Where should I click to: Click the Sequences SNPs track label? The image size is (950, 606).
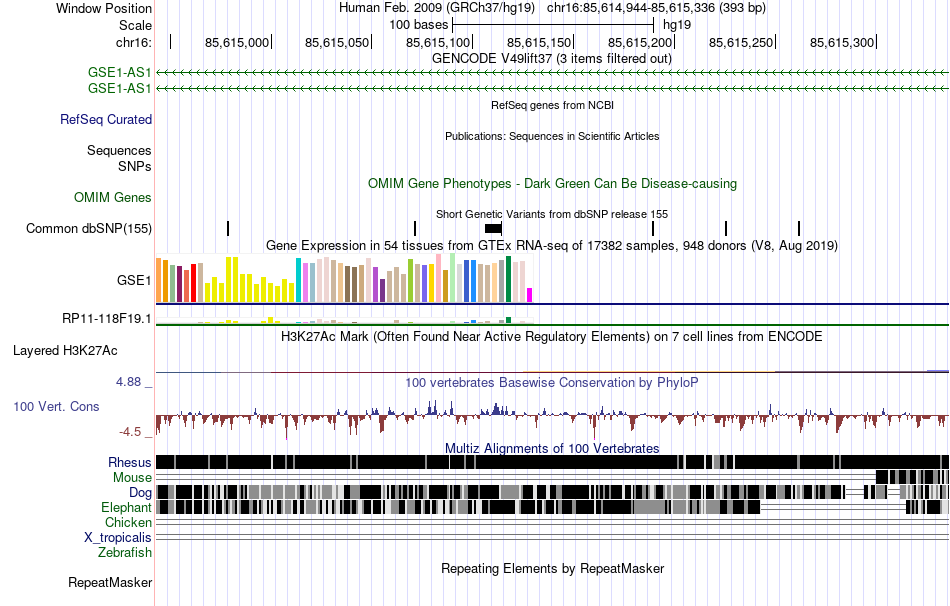coord(119,158)
